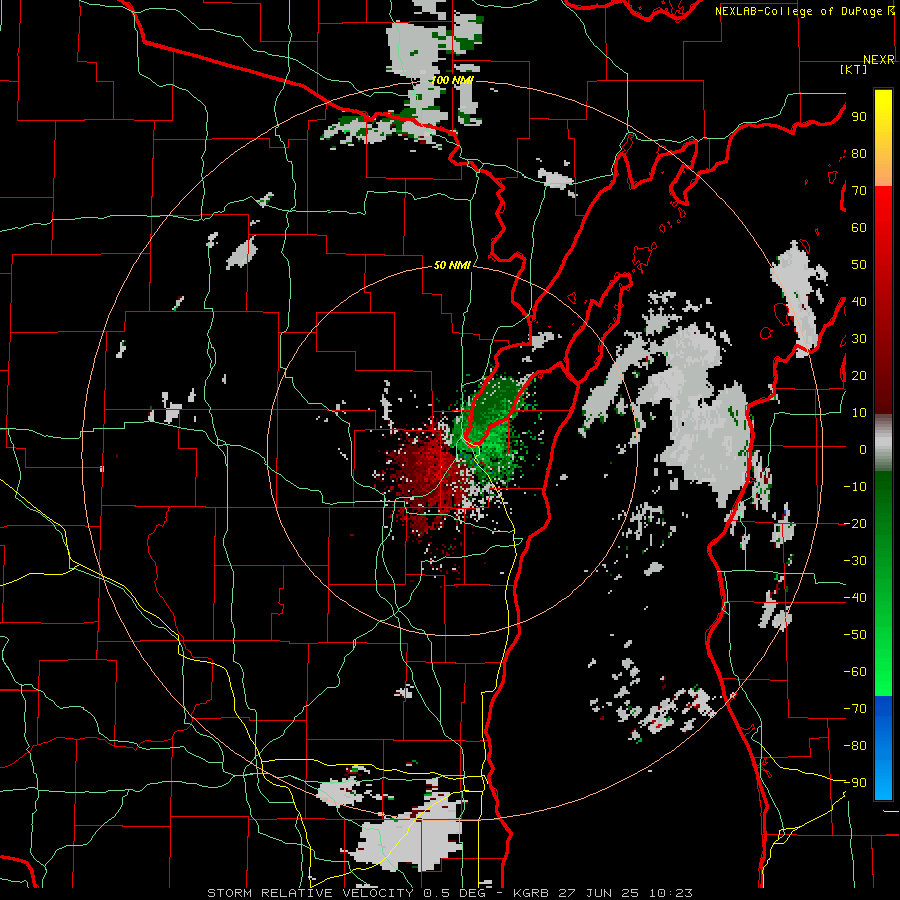Click the 80 value on velocity scale
Image resolution: width=900 pixels, height=900 pixels.
click(x=859, y=154)
